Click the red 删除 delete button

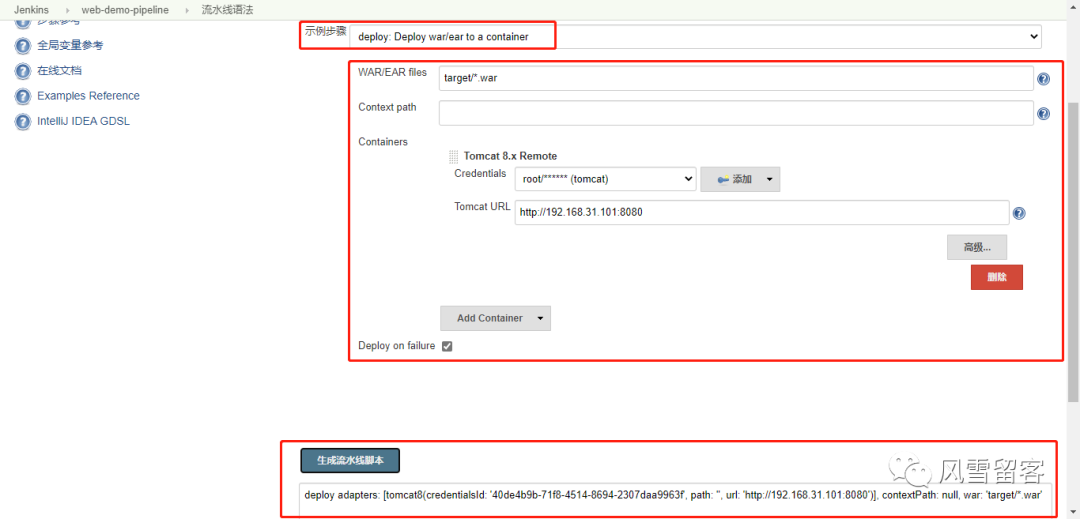tap(997, 277)
